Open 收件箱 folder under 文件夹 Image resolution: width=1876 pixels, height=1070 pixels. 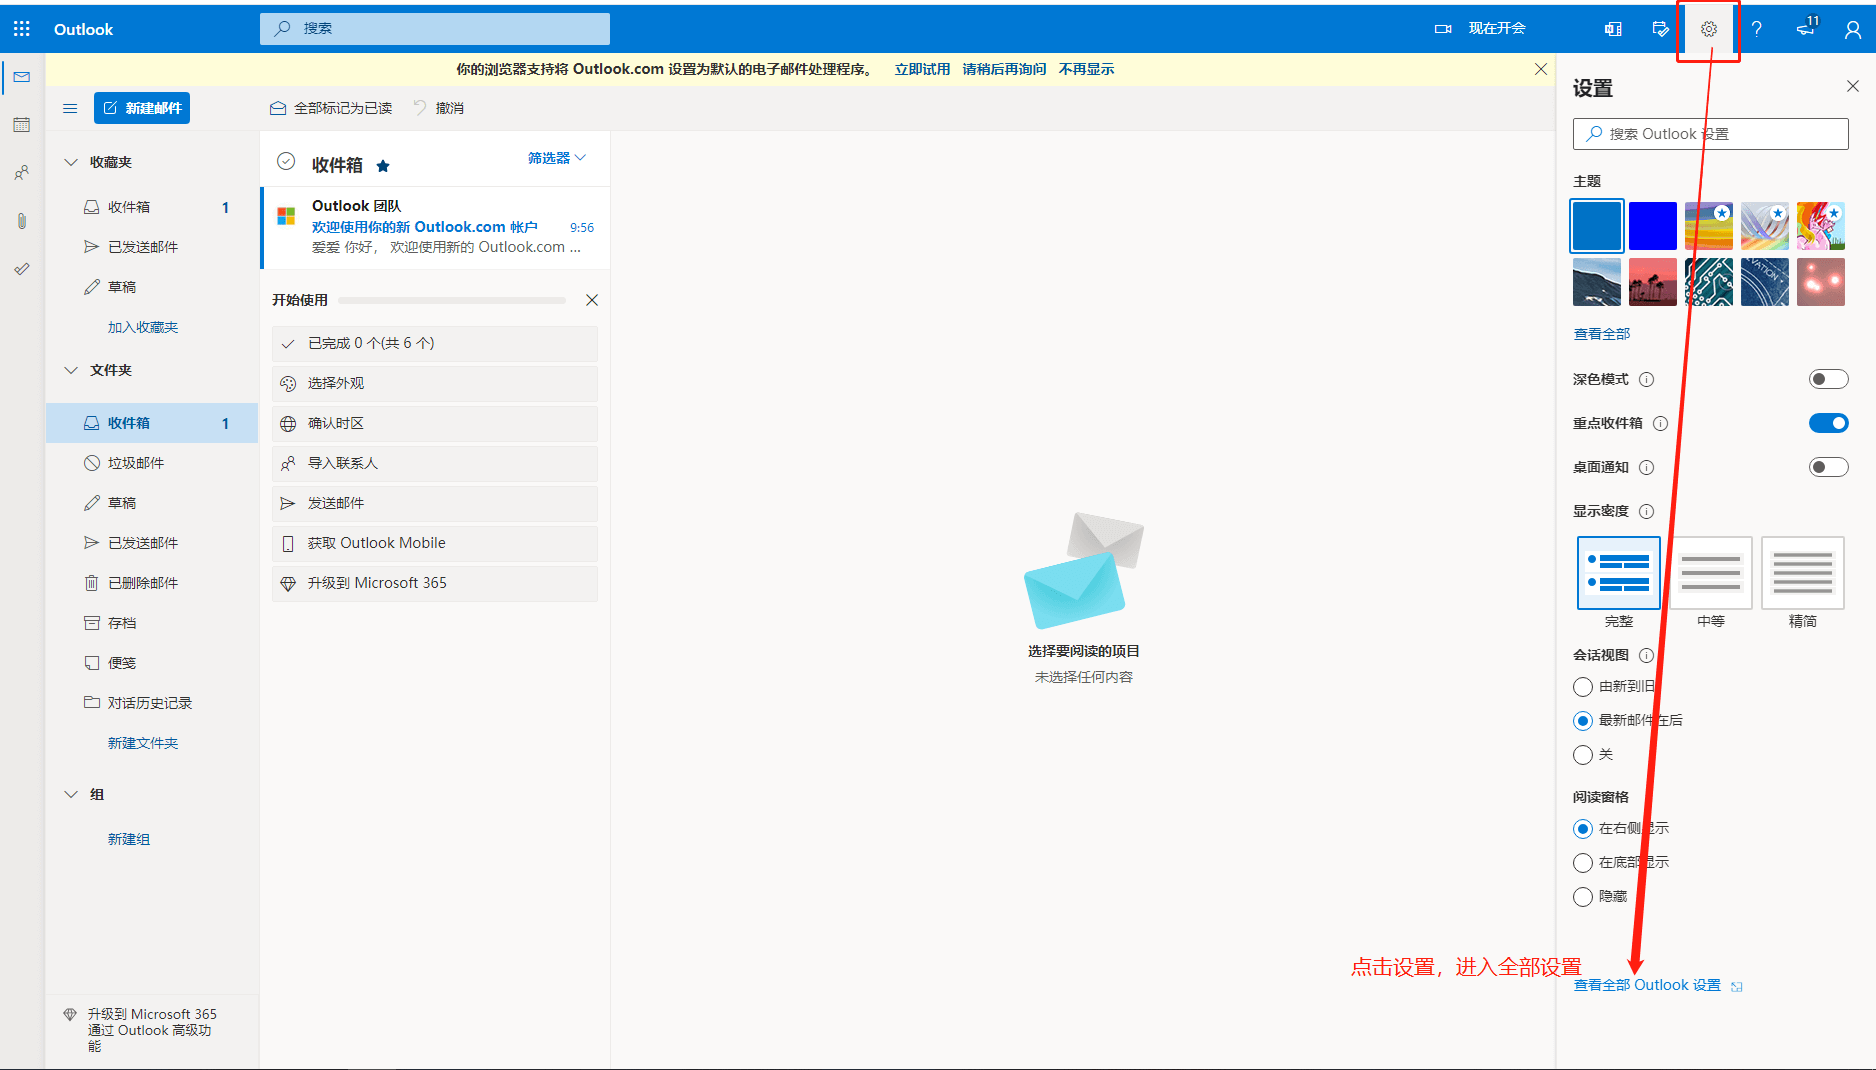(x=152, y=423)
